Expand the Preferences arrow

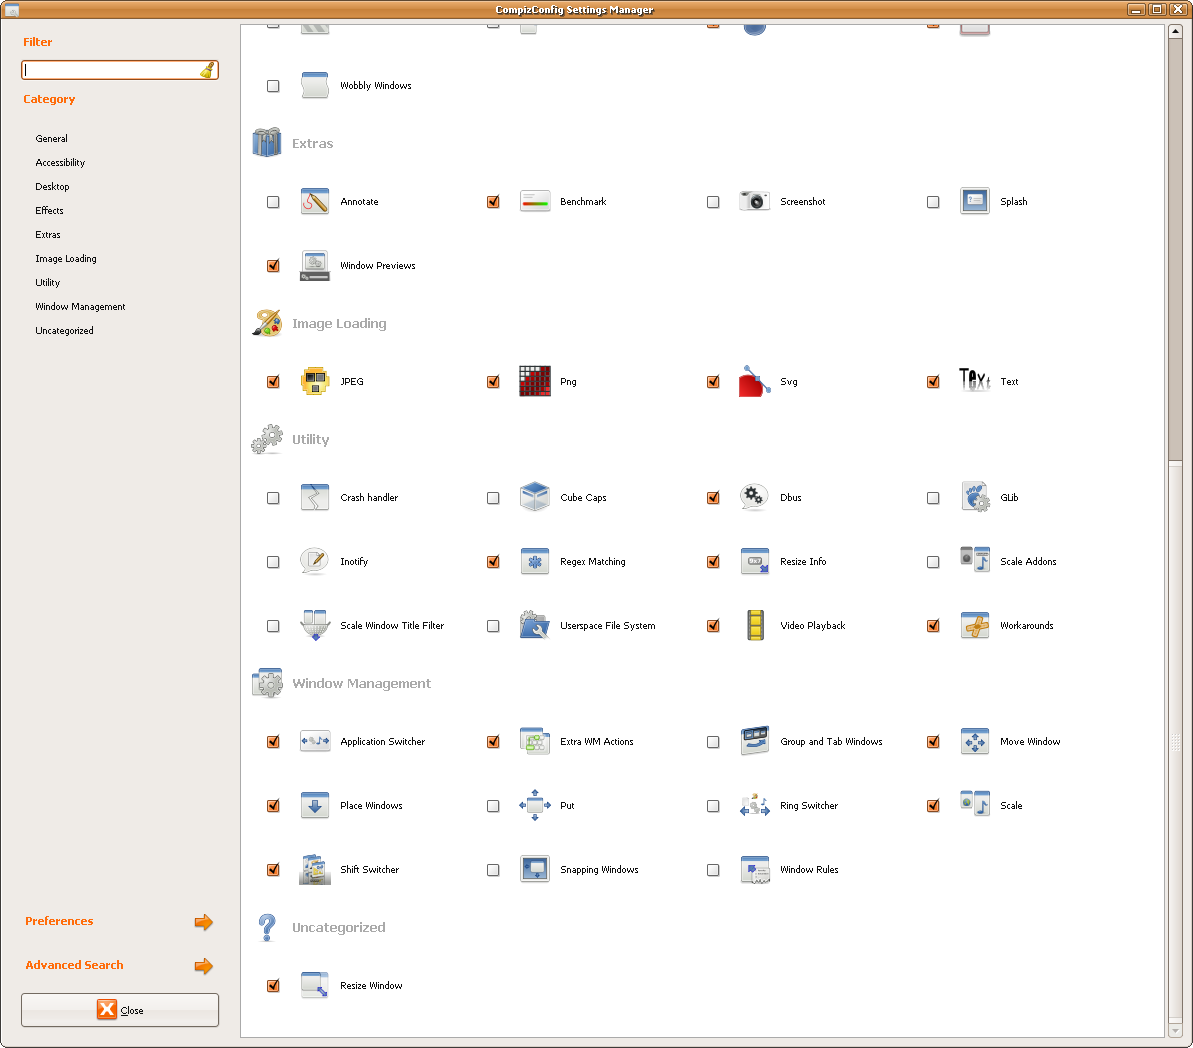click(x=203, y=922)
